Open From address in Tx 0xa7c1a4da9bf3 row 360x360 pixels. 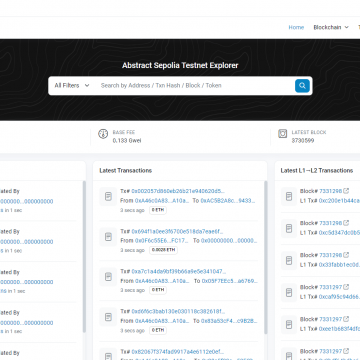tap(162, 281)
